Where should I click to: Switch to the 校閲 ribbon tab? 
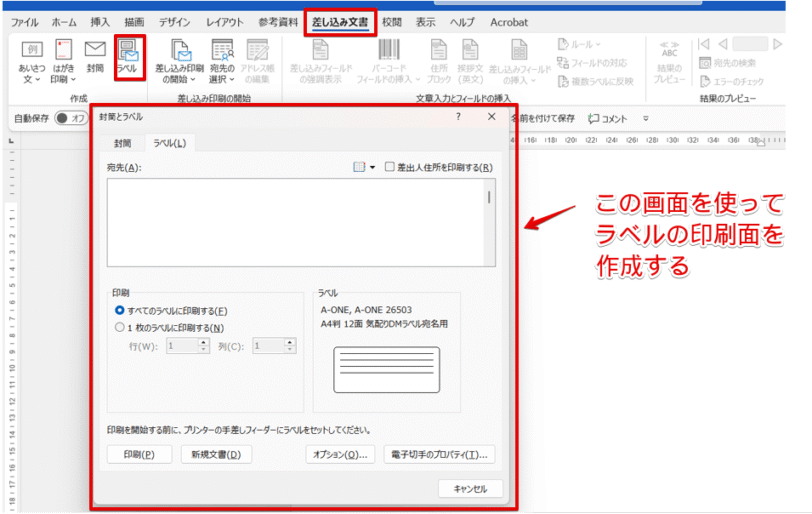pos(392,22)
